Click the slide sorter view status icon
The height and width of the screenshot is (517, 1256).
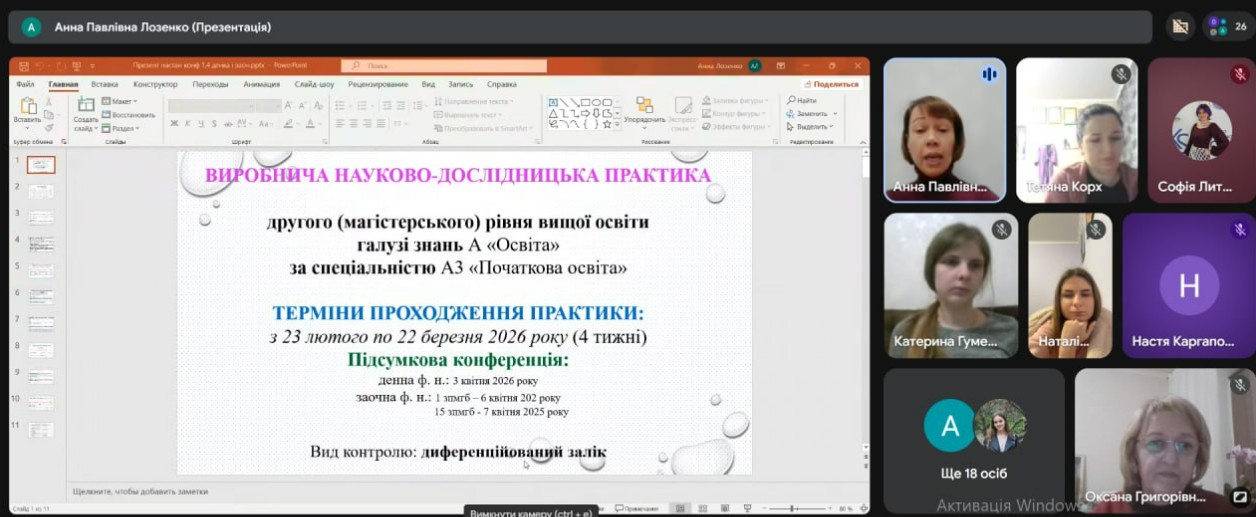702,508
